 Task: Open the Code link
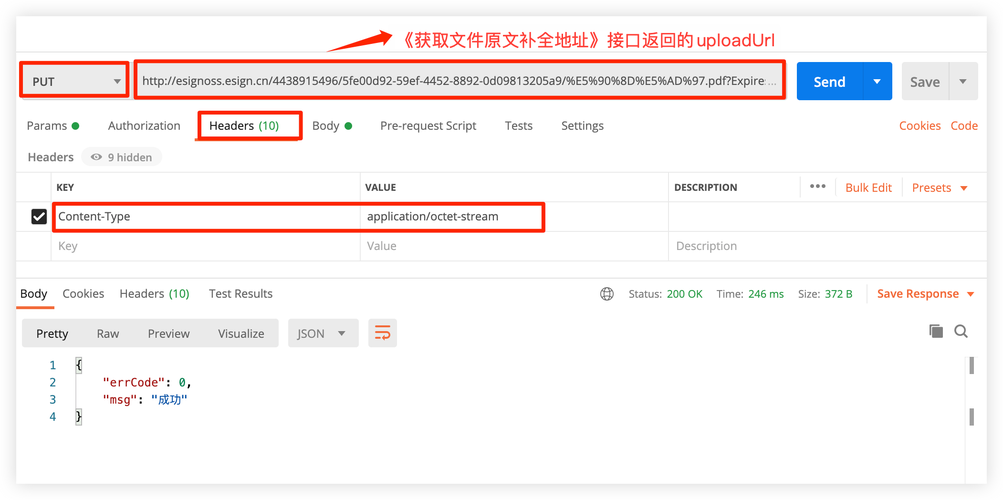point(964,126)
